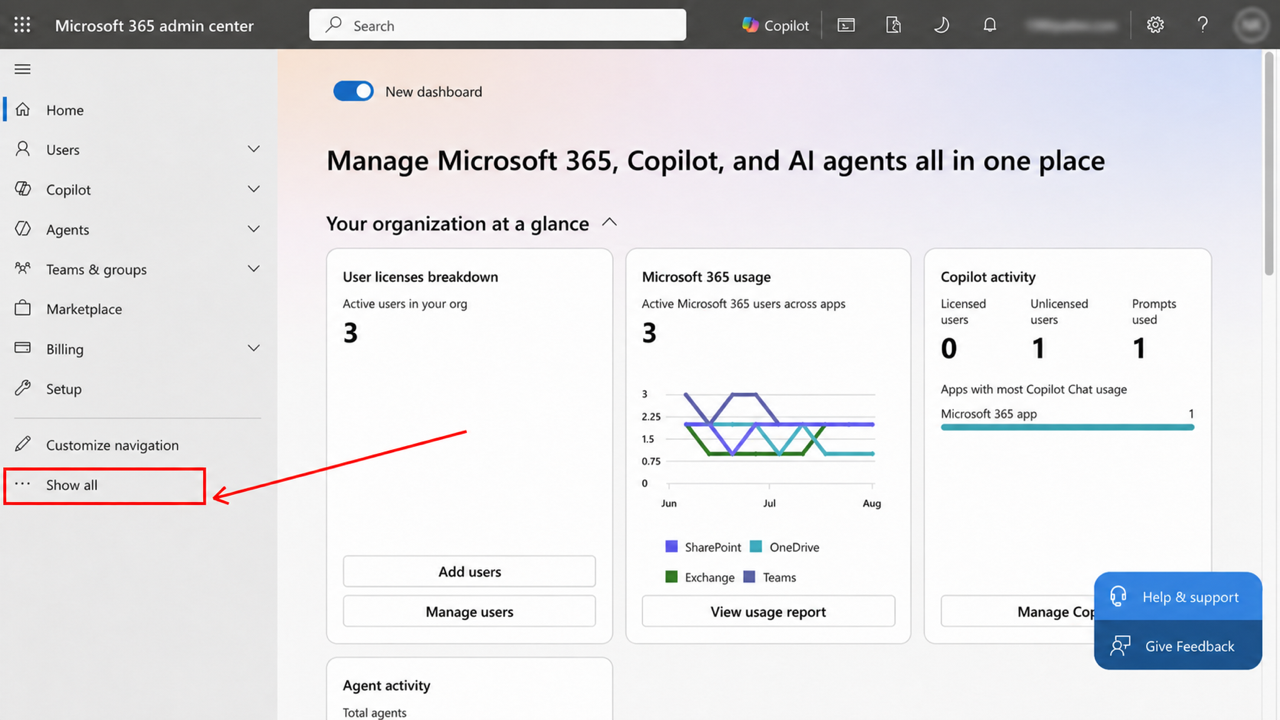This screenshot has width=1280, height=720.
Task: Click the Help & support headset icon
Action: (1119, 597)
